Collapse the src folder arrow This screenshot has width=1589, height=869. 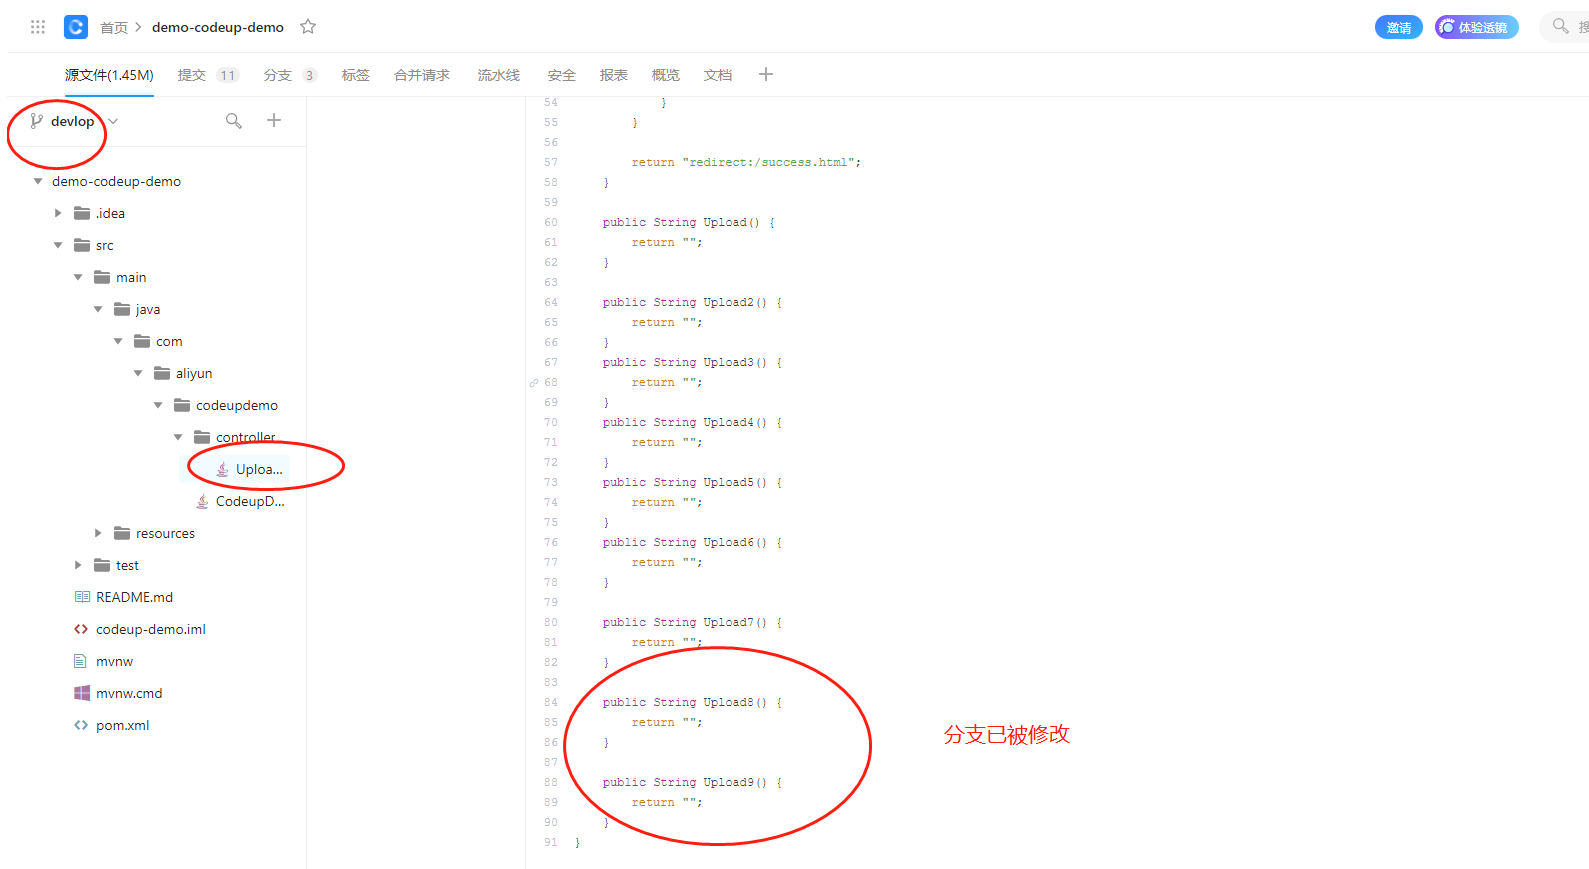click(x=58, y=245)
